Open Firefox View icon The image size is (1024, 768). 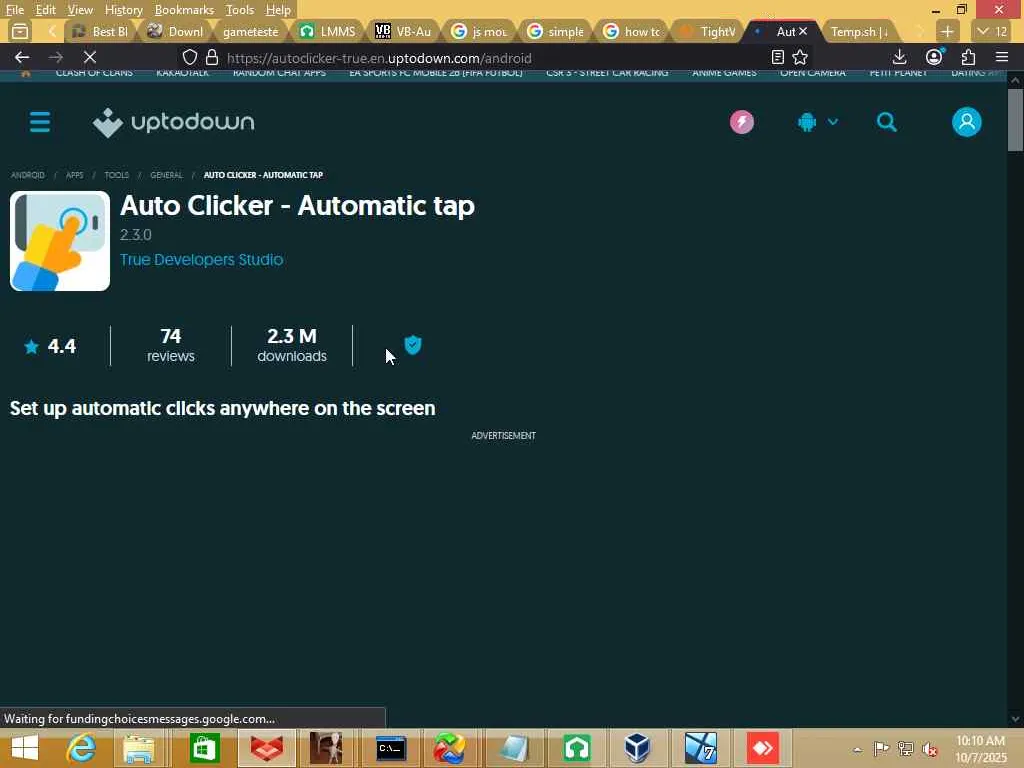pyautogui.click(x=20, y=31)
